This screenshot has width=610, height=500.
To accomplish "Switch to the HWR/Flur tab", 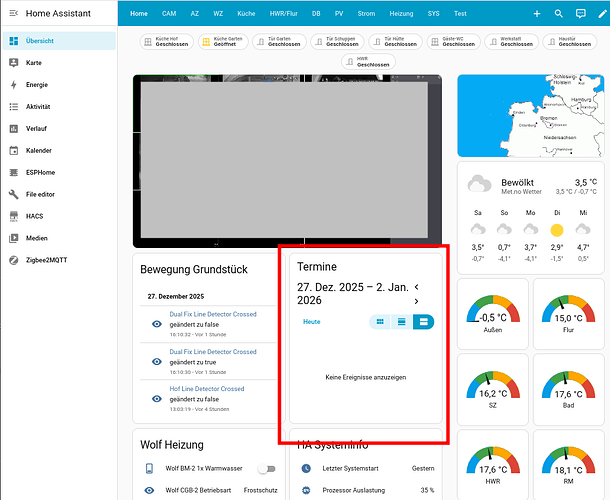I will click(x=284, y=14).
